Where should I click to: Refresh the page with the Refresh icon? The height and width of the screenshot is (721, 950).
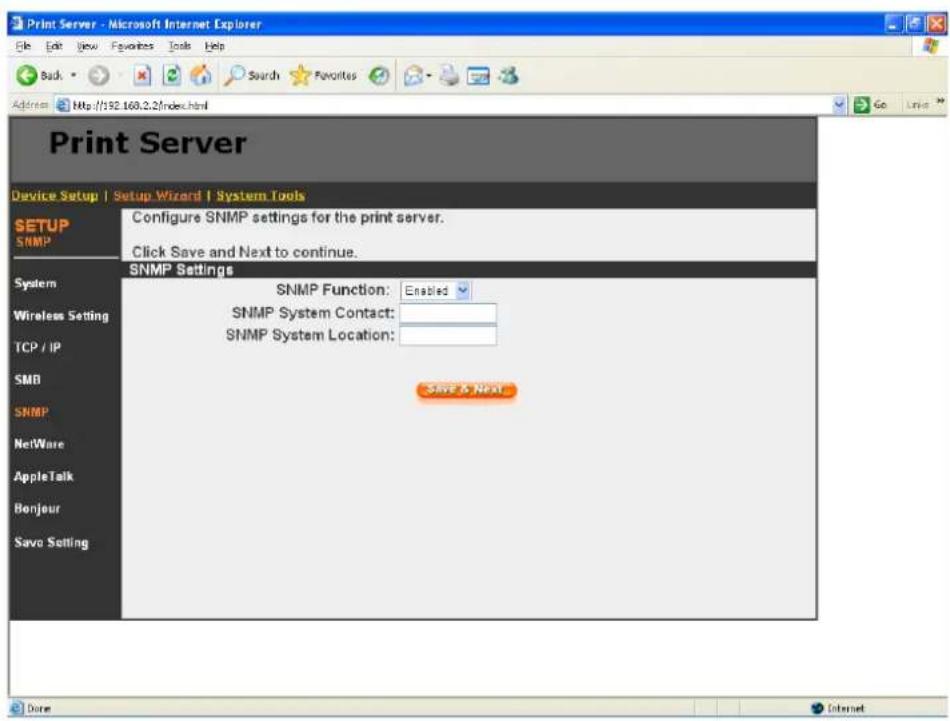172,76
